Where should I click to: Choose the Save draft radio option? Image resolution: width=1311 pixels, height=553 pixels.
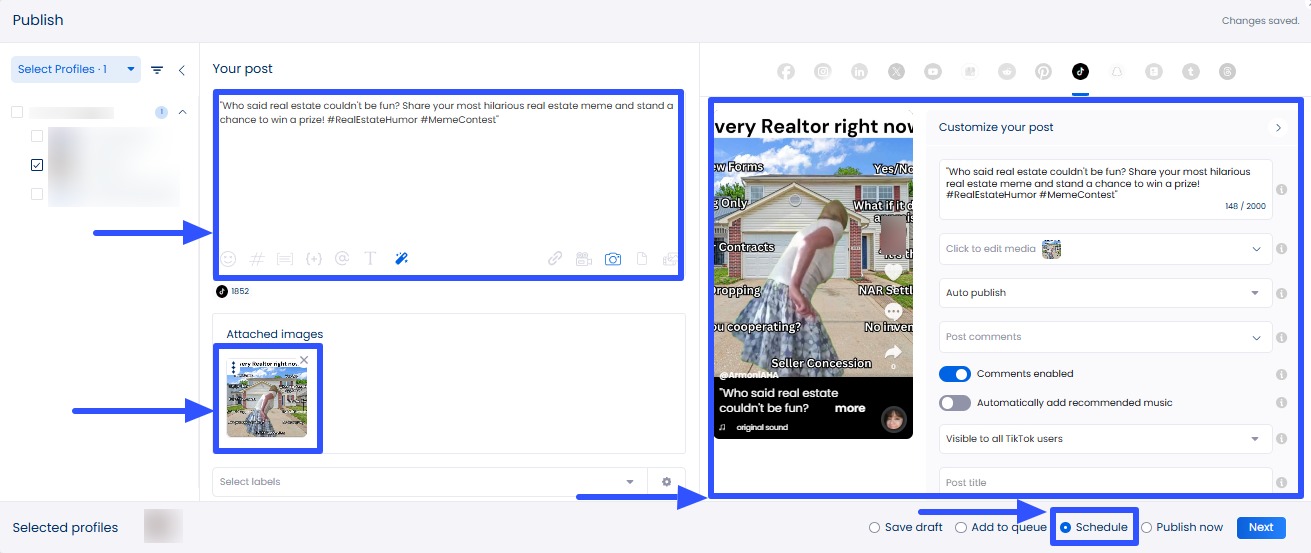(875, 528)
